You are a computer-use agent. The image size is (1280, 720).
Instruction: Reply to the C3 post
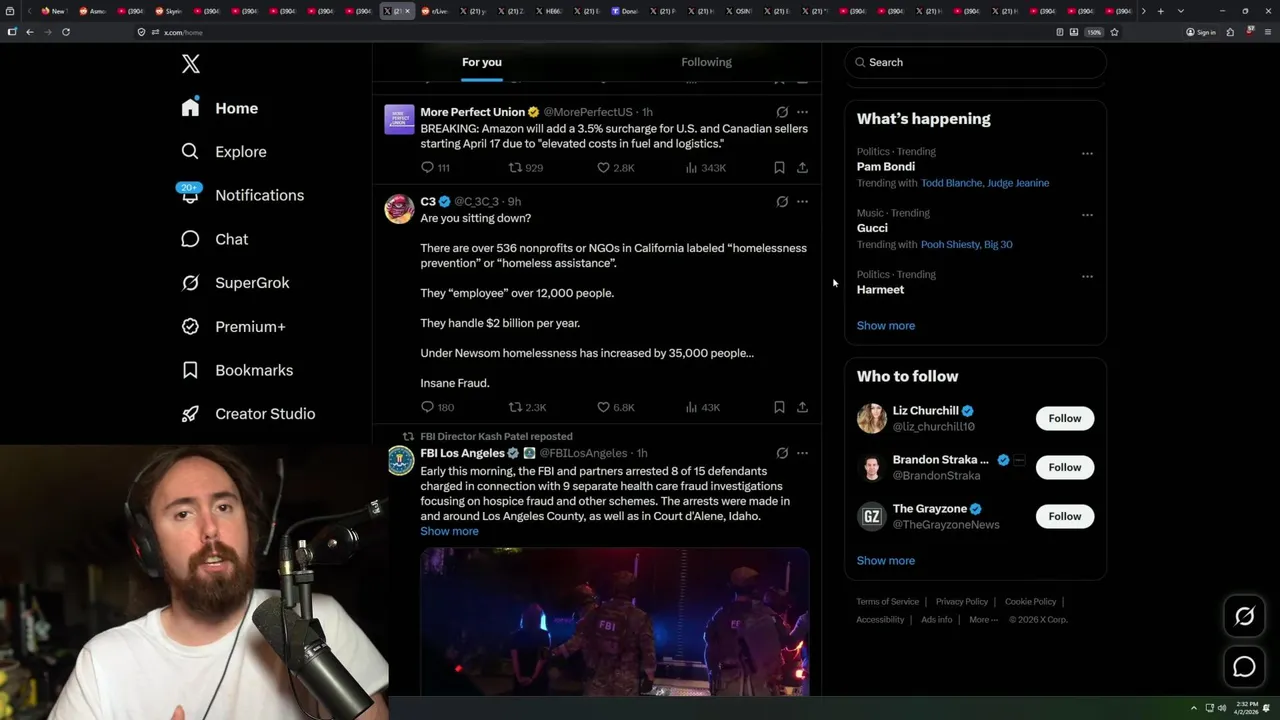pos(437,407)
